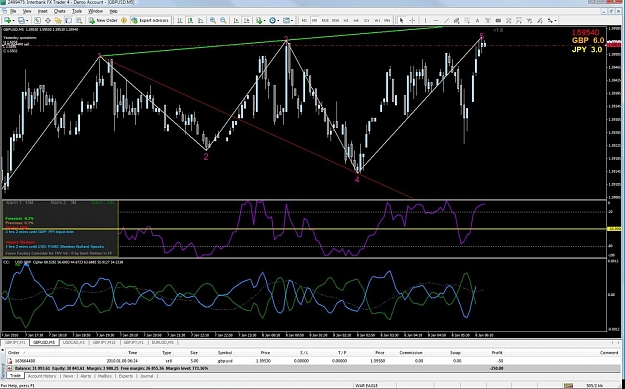This screenshot has height=389, width=625.
Task: Open the Mailbox terminal tab
Action: click(105, 376)
